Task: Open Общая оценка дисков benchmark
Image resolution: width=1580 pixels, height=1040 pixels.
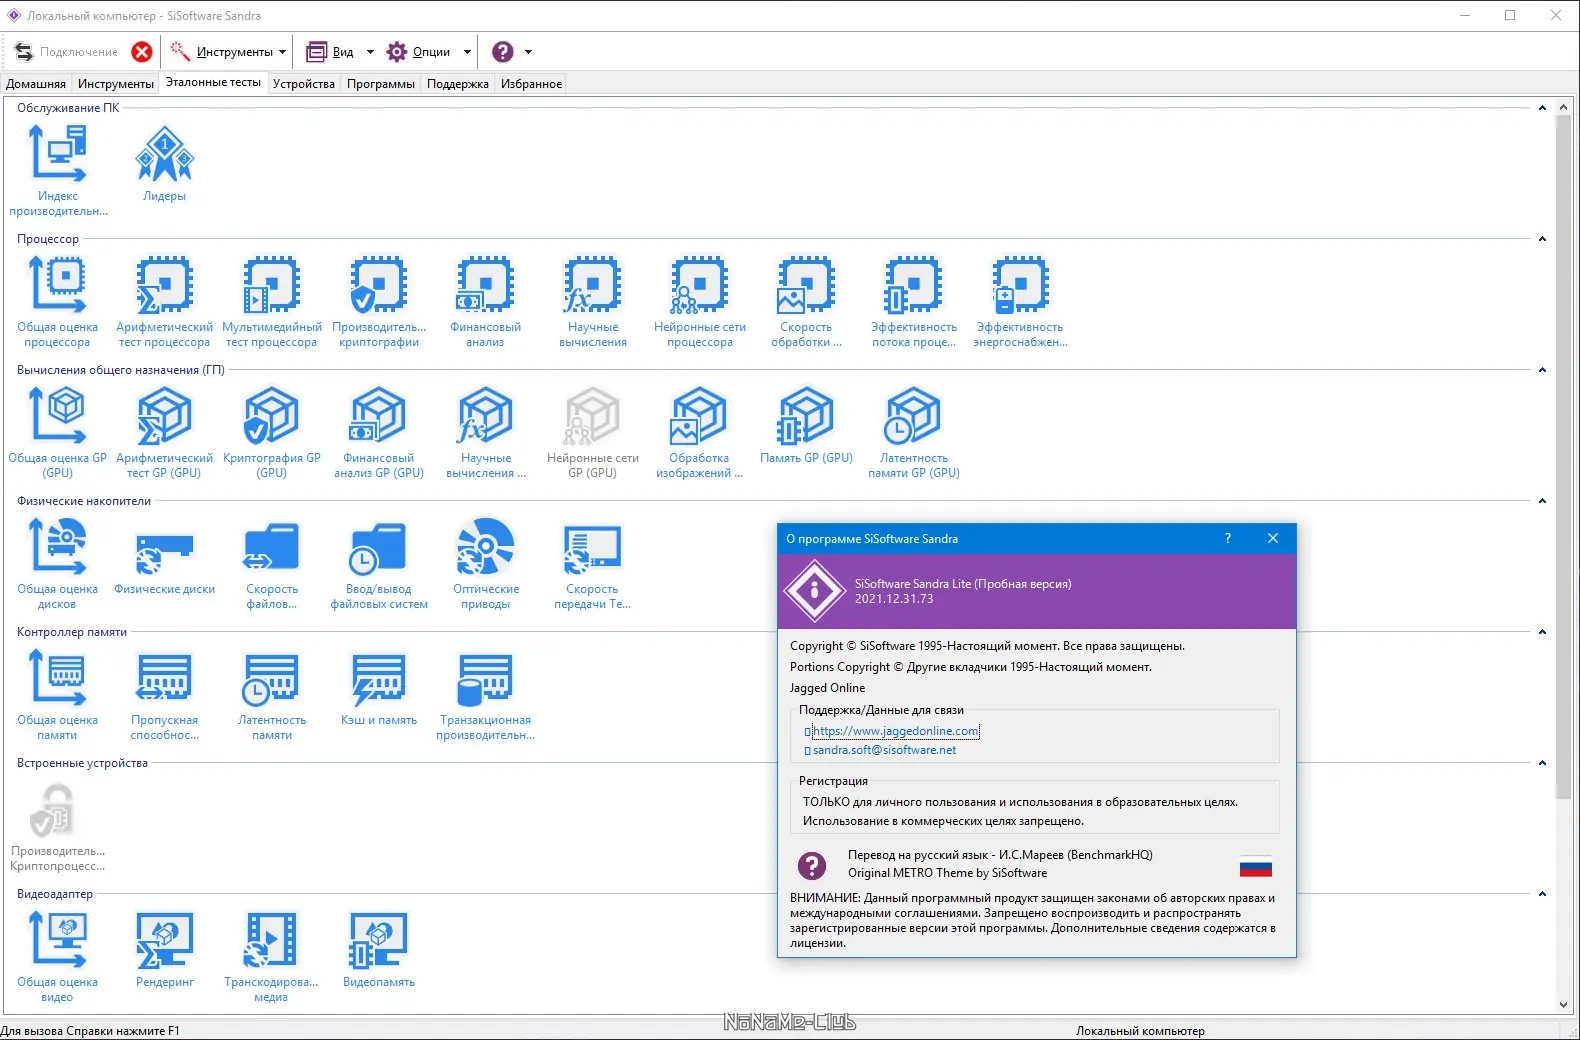Action: [58, 563]
